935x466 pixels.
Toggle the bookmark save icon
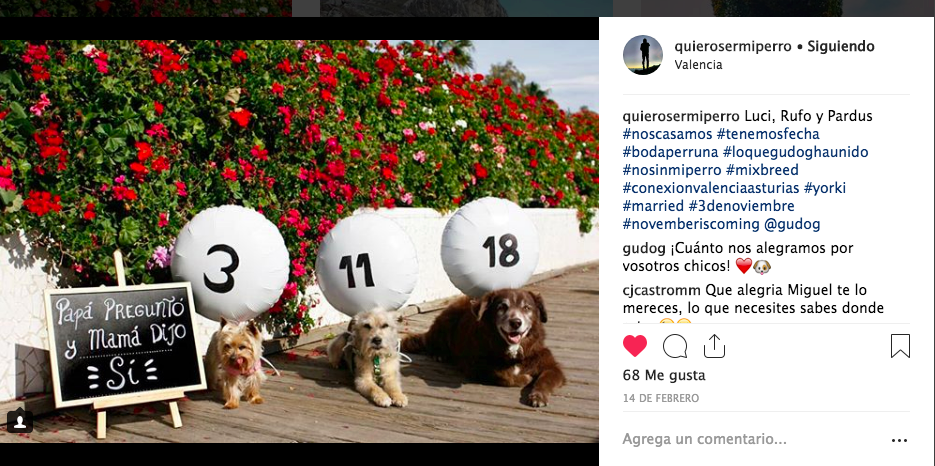(x=900, y=345)
